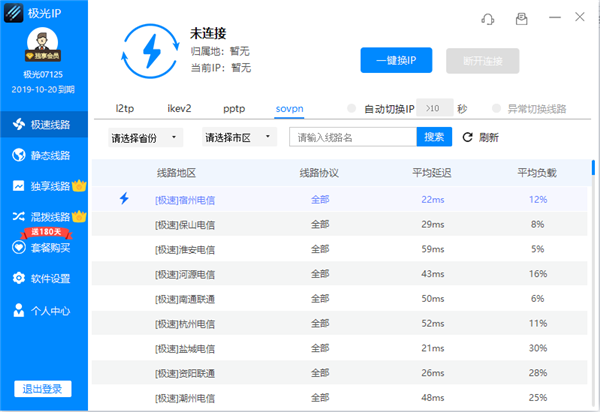Click the 刷新 refresh icon
The image size is (600, 412).
click(466, 137)
